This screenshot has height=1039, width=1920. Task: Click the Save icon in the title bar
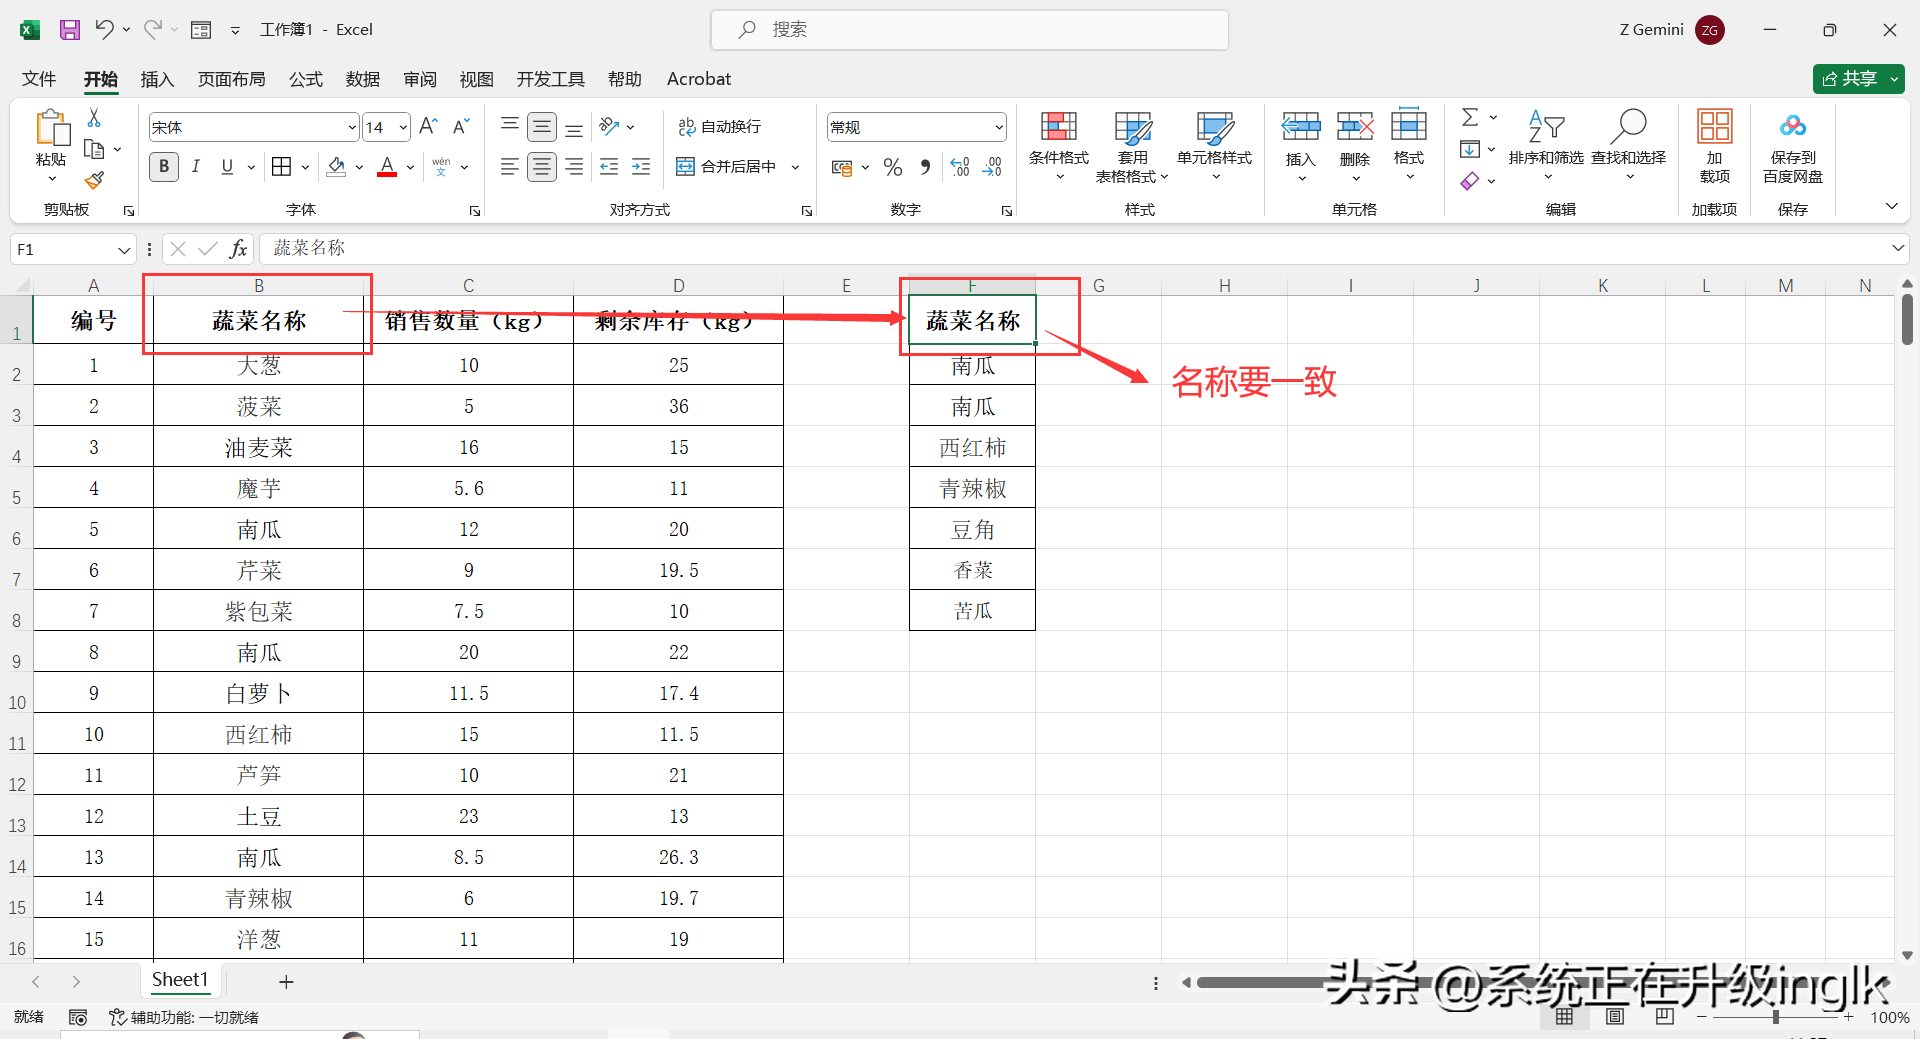[69, 30]
